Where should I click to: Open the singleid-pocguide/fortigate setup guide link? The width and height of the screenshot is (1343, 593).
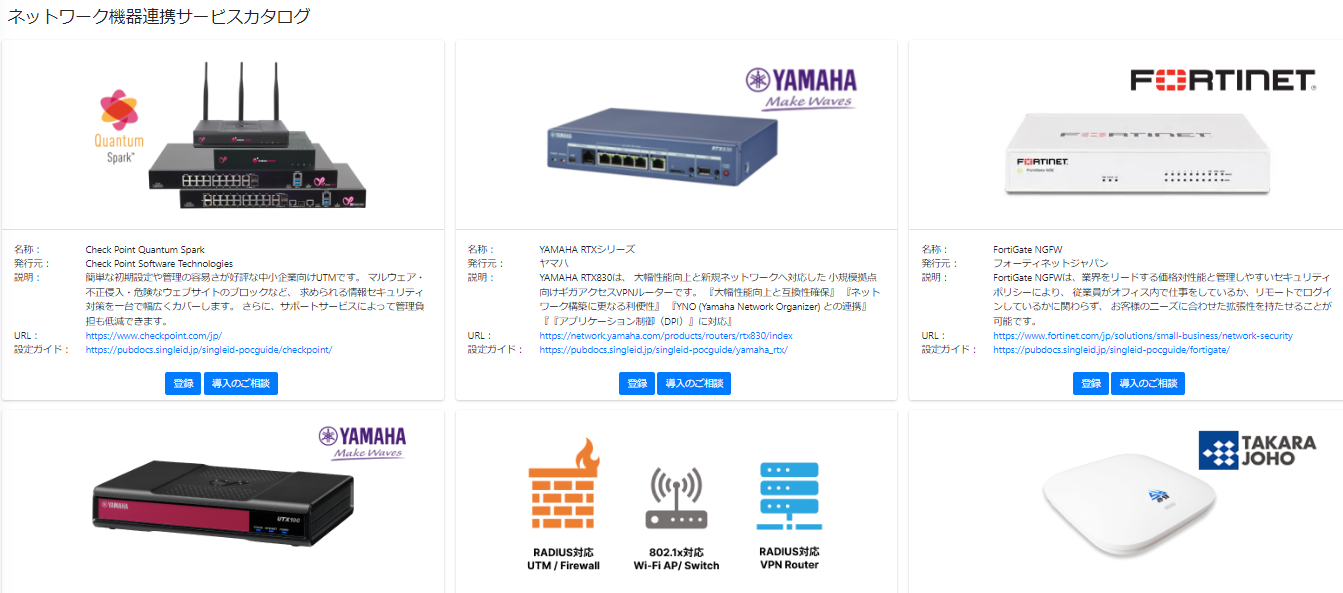[1112, 350]
